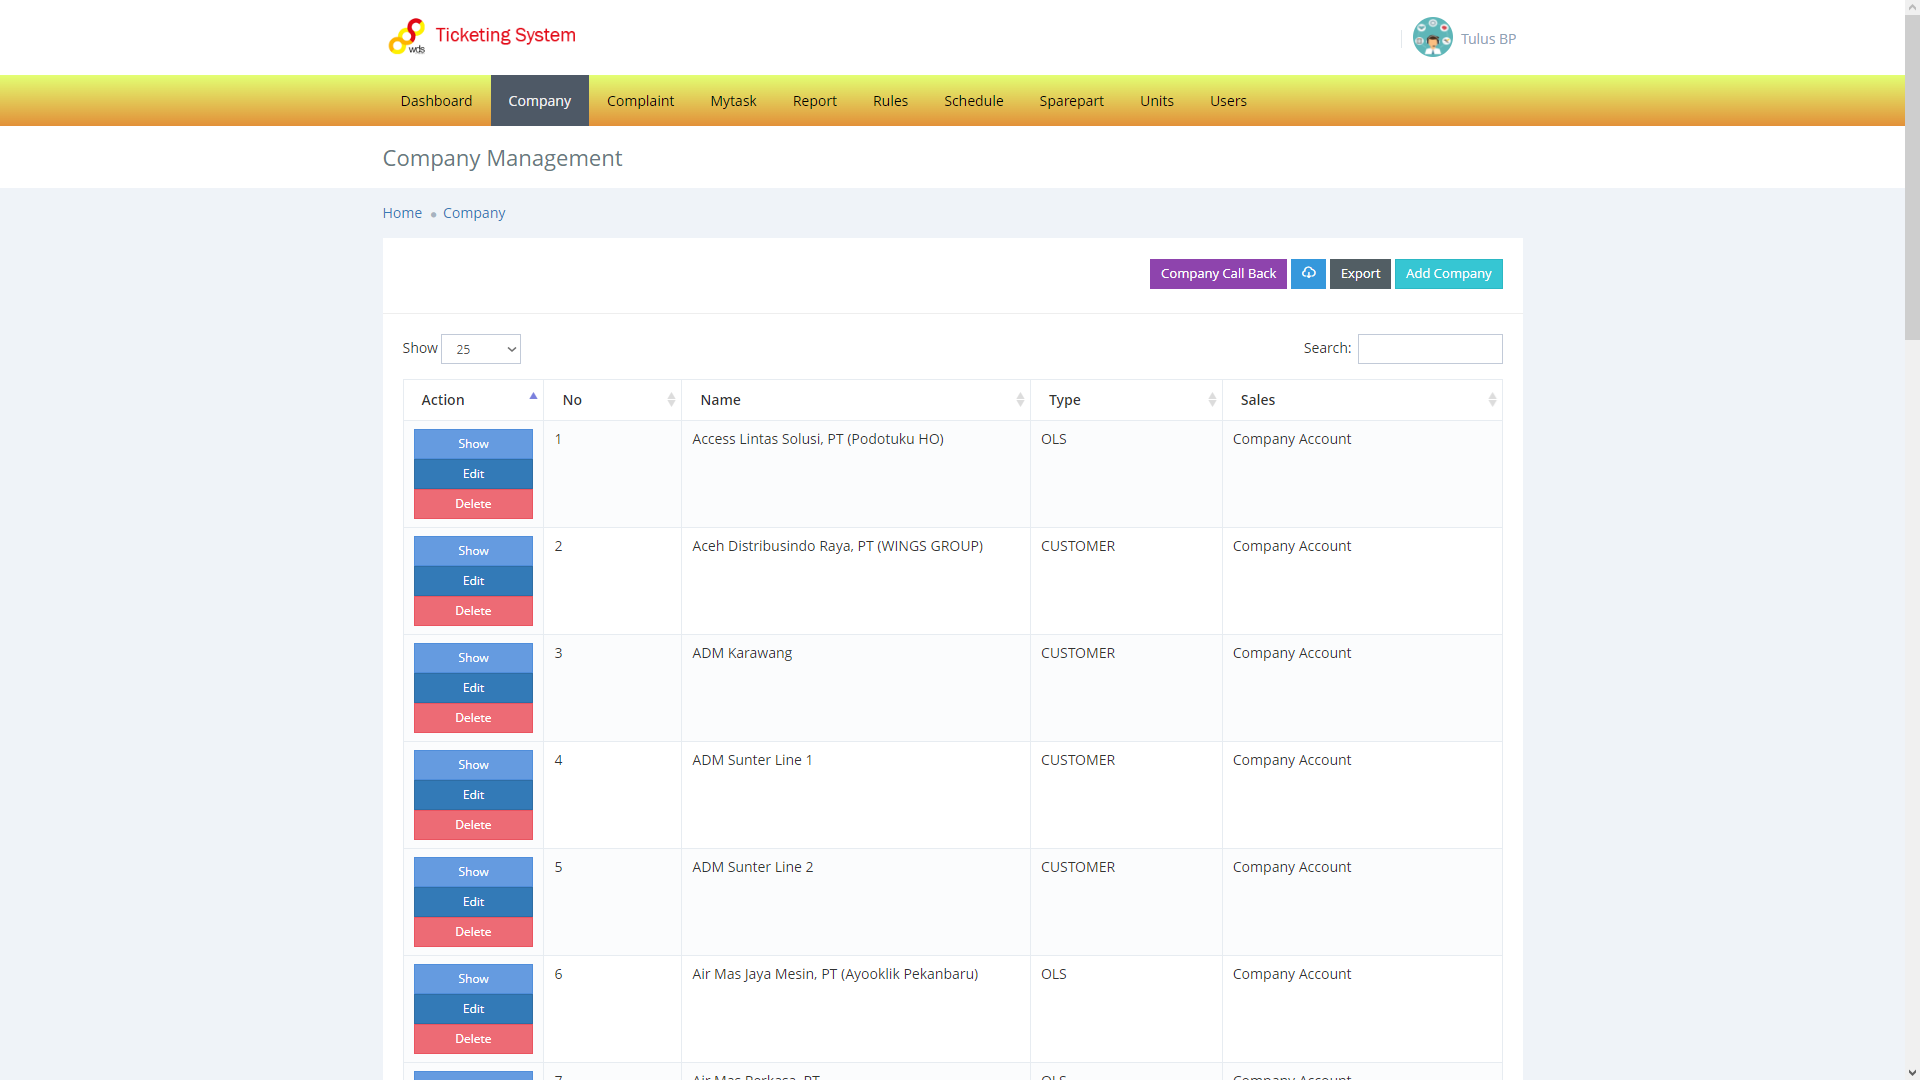Click the Ticketing System logo icon
Screen dimensions: 1920x1080
[x=407, y=37]
